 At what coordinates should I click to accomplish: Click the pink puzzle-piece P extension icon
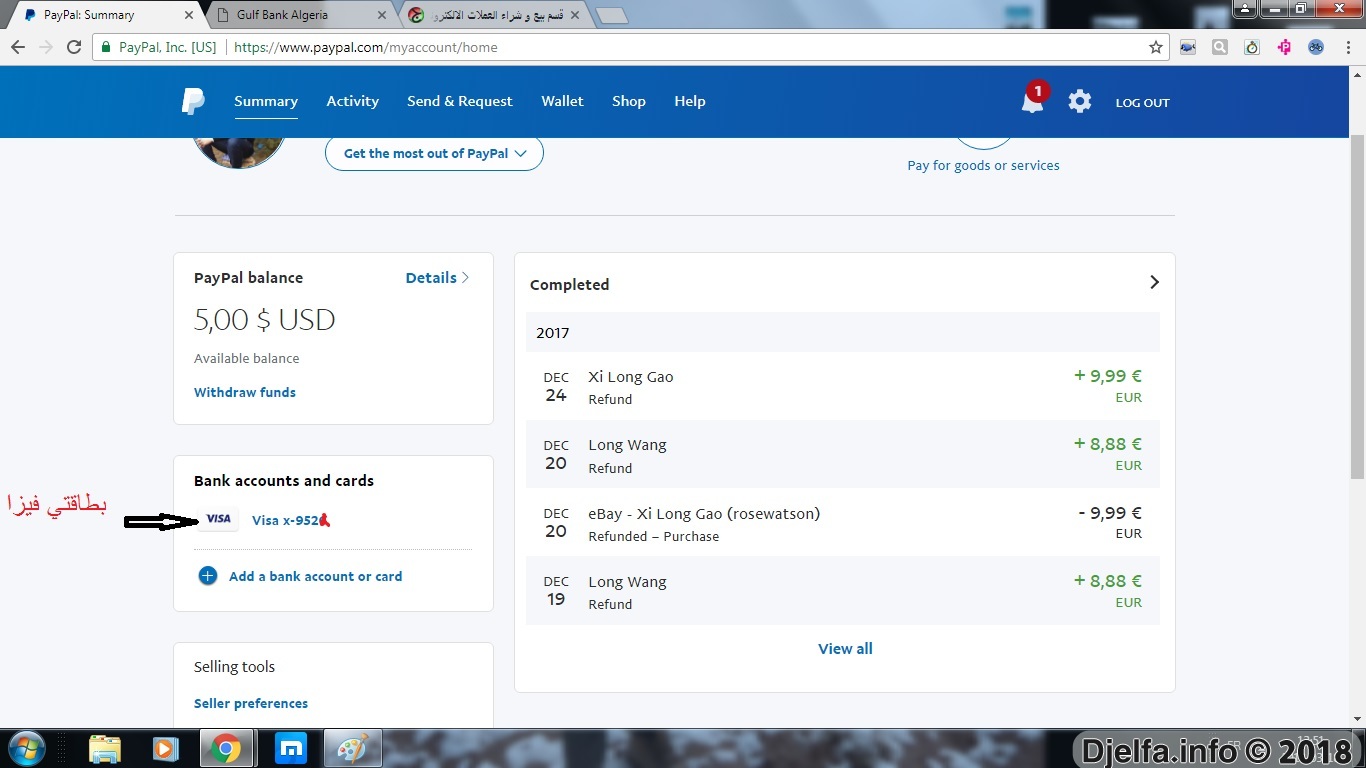tap(1284, 47)
